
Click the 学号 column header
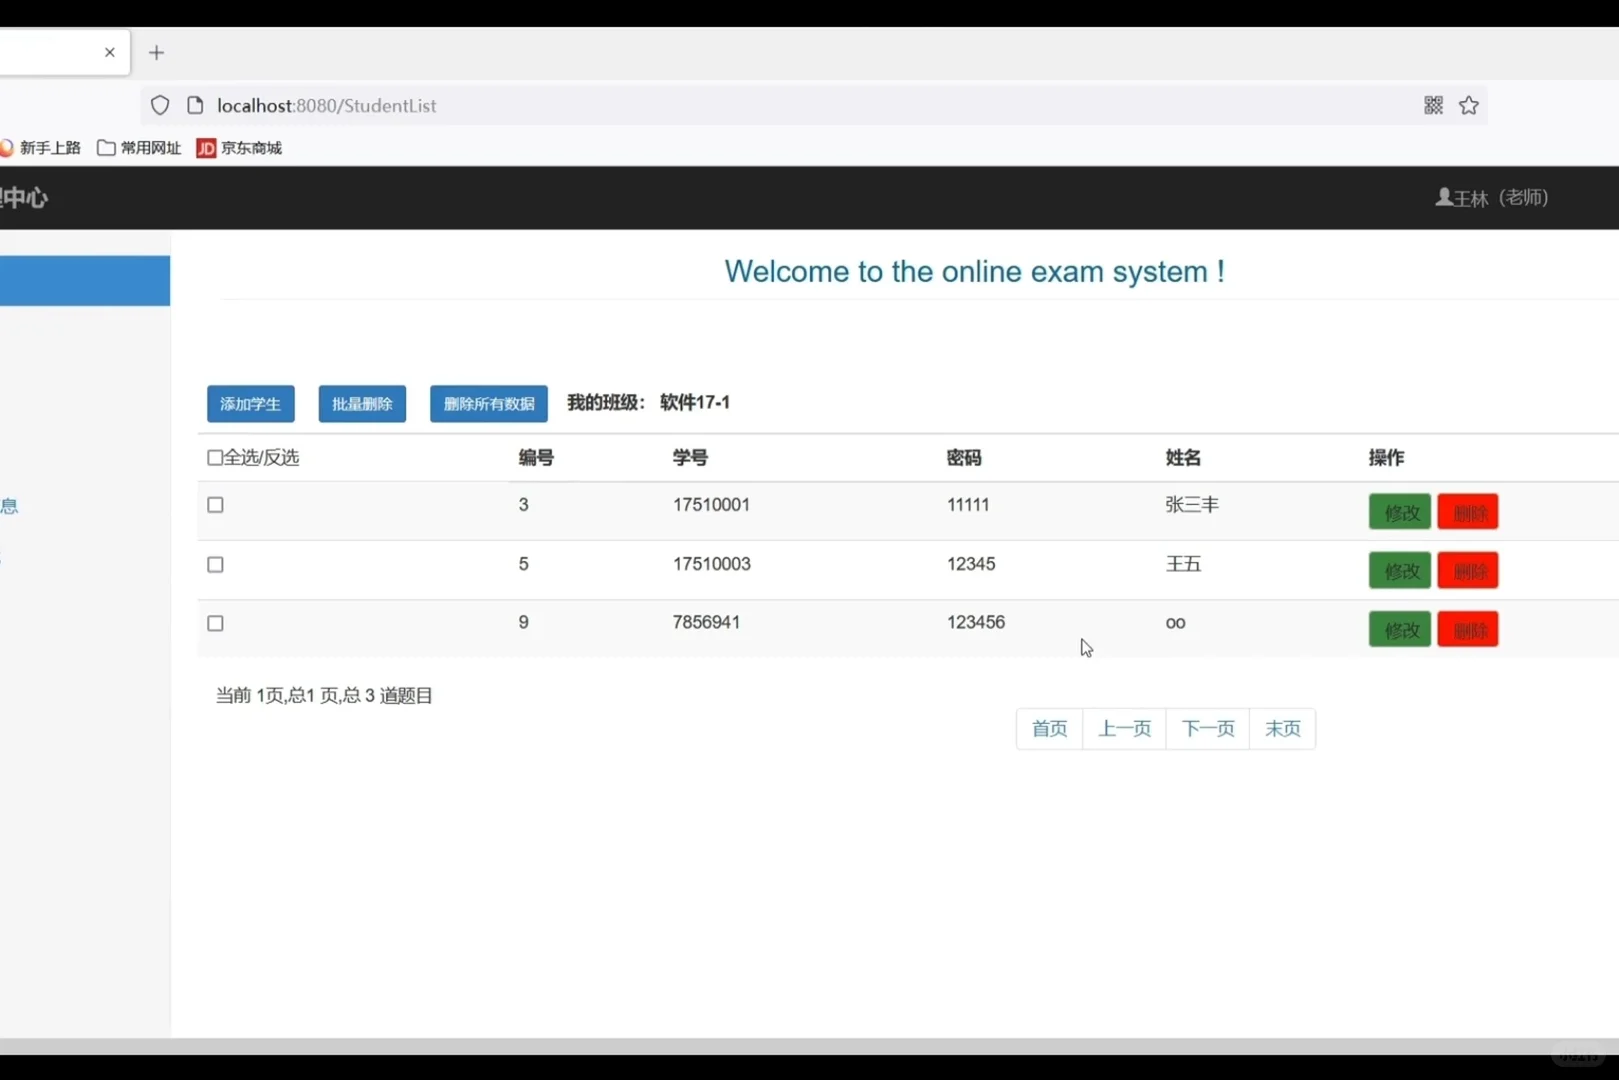point(690,458)
